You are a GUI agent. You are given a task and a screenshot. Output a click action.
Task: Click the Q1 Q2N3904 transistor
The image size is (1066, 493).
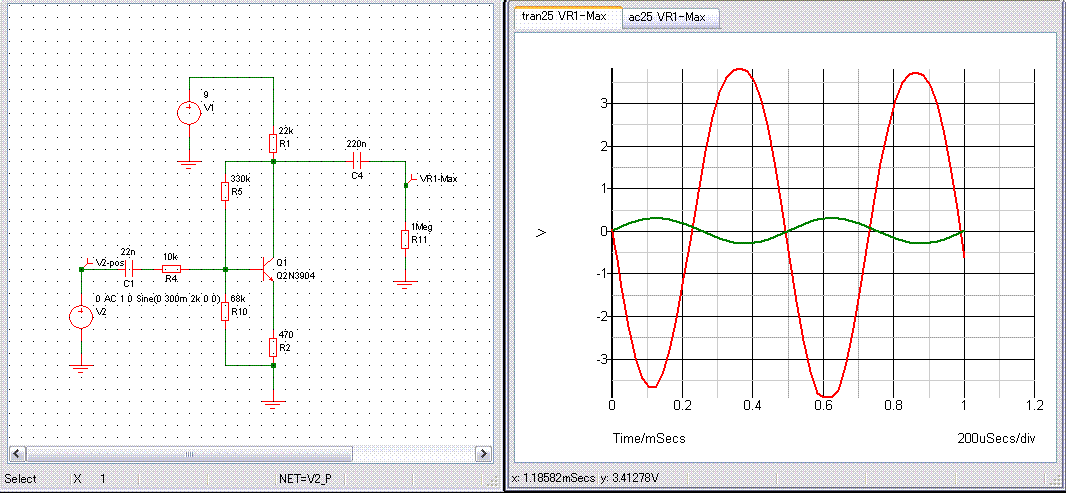(x=268, y=269)
